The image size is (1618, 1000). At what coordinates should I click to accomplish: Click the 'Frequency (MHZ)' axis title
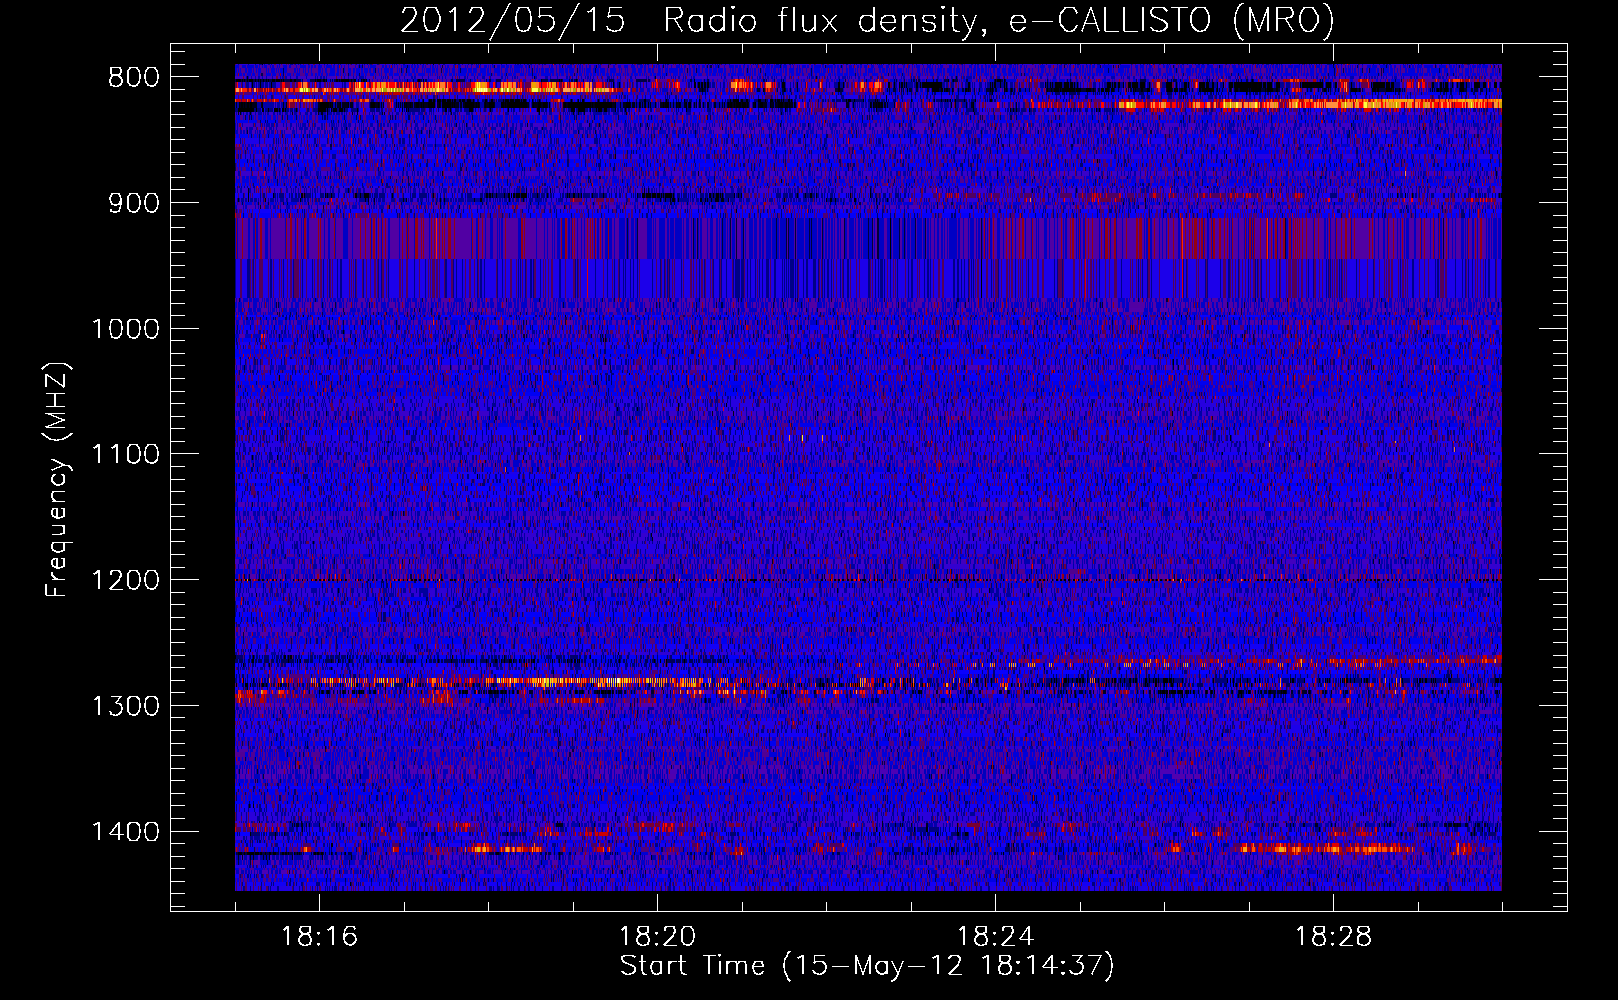click(58, 480)
